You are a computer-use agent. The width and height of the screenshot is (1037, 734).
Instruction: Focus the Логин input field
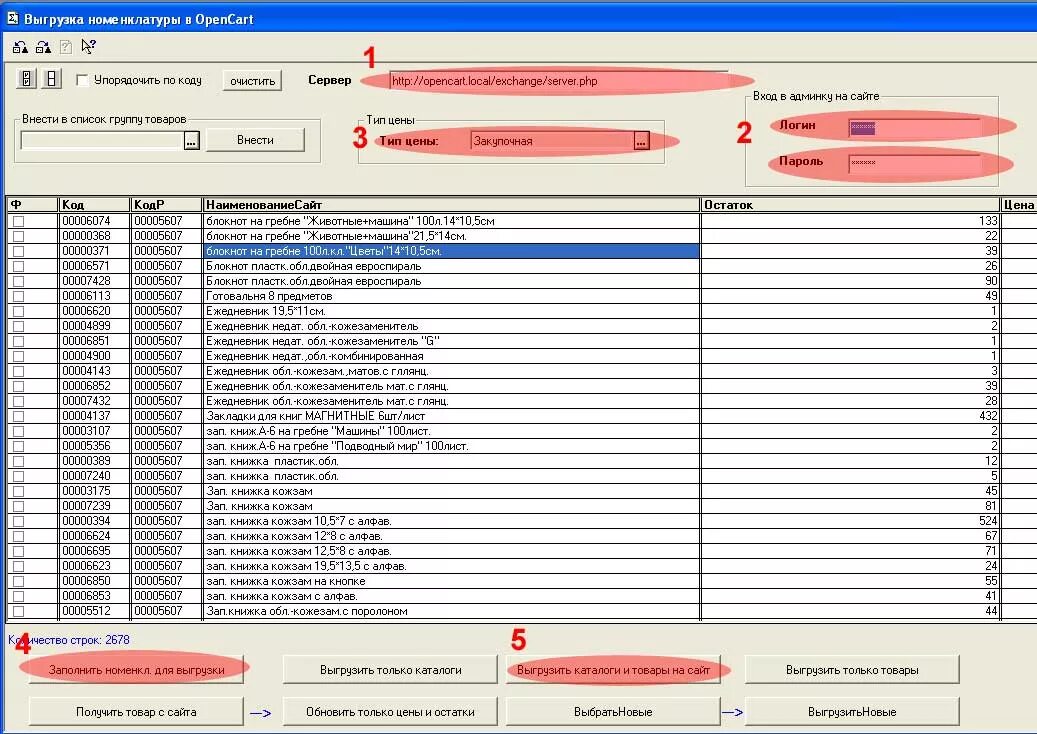click(x=914, y=128)
